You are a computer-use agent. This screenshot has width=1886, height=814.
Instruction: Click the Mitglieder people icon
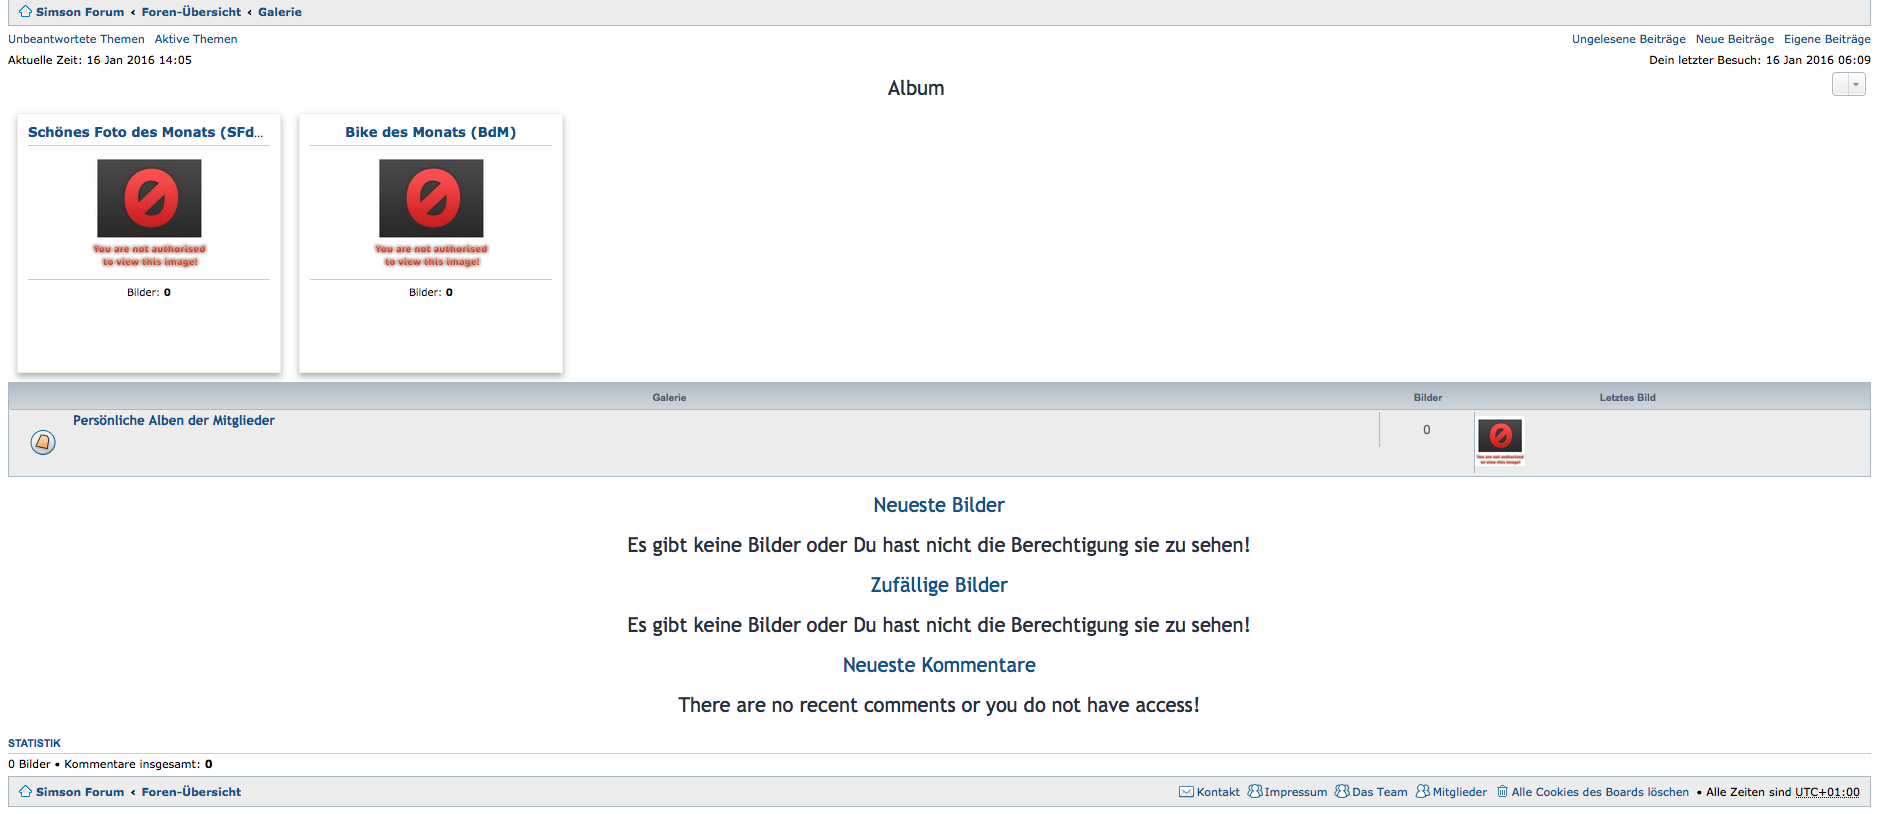point(1422,792)
